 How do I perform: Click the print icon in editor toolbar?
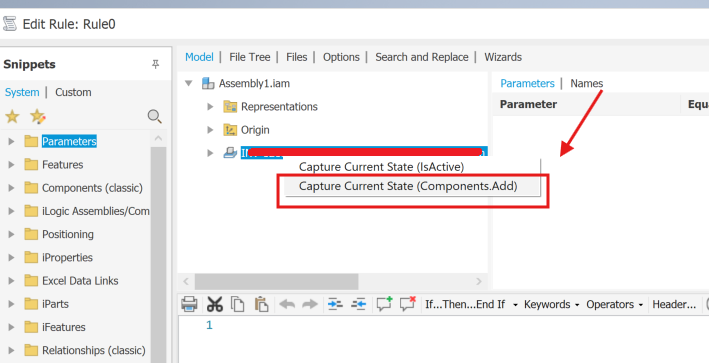[x=189, y=304]
